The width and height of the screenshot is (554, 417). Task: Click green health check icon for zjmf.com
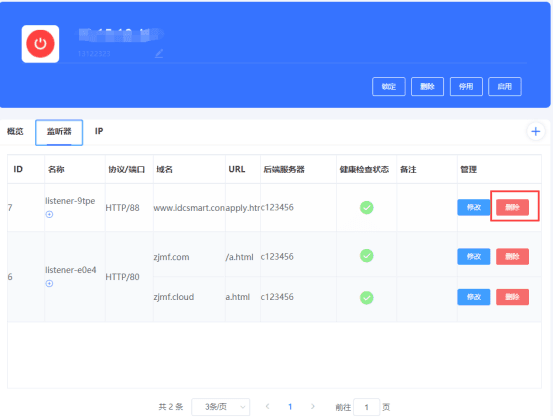click(366, 256)
